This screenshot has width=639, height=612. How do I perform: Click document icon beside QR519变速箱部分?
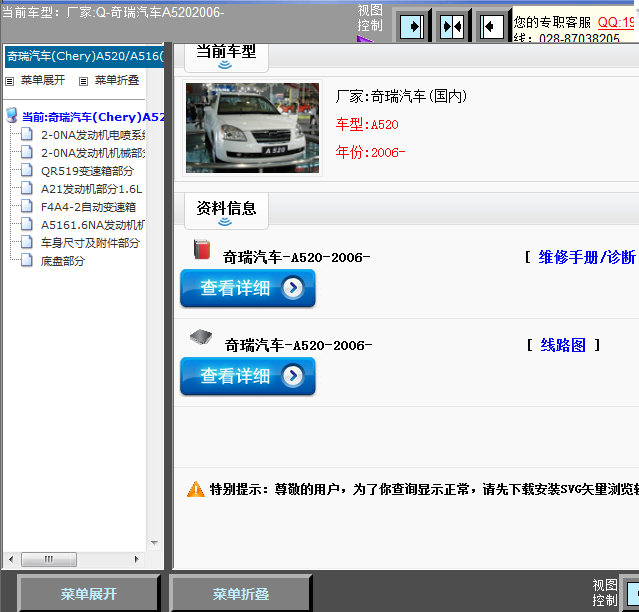(x=26, y=170)
